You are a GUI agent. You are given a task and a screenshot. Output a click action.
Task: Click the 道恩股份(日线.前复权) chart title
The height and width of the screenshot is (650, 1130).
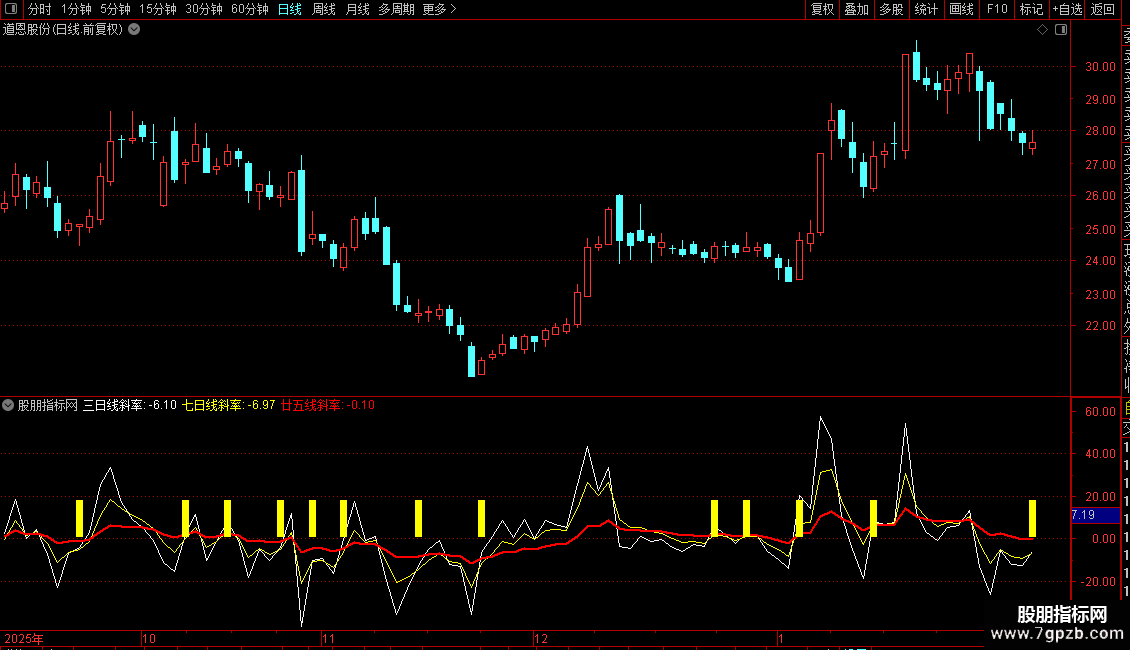click(x=63, y=30)
